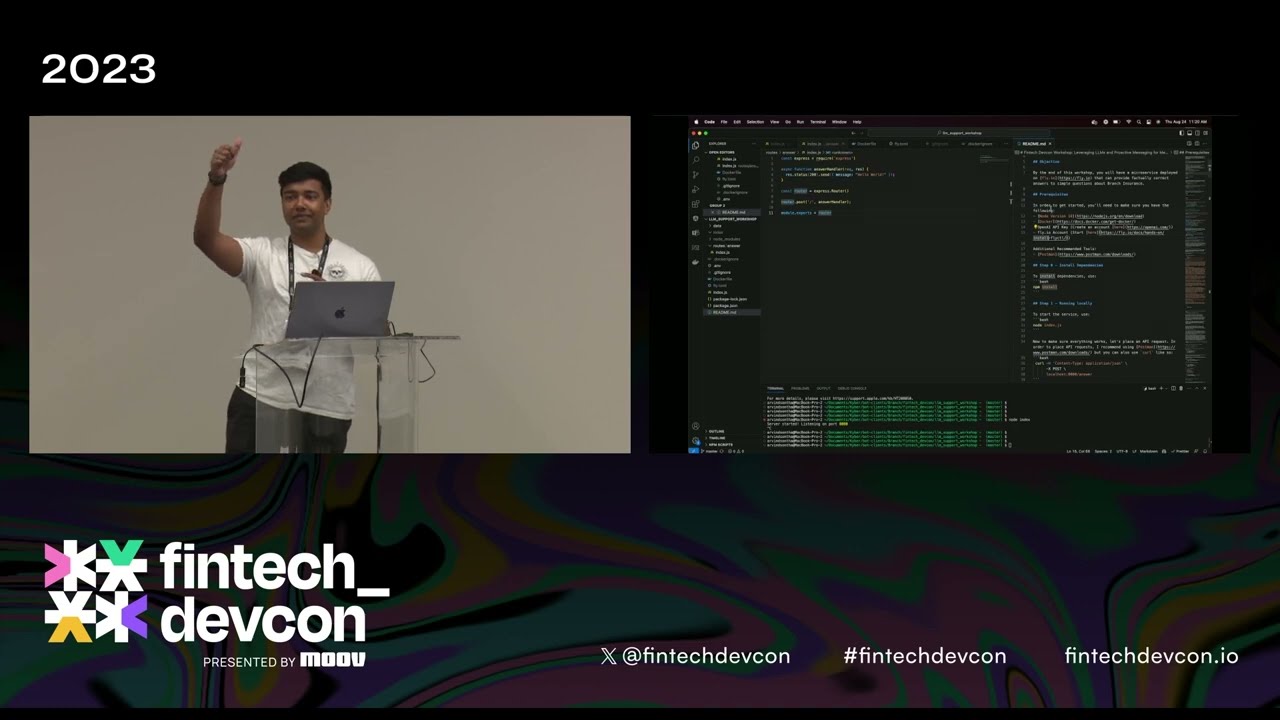Expand the OUTLINE section
This screenshot has height=720, width=1280.
[x=715, y=431]
